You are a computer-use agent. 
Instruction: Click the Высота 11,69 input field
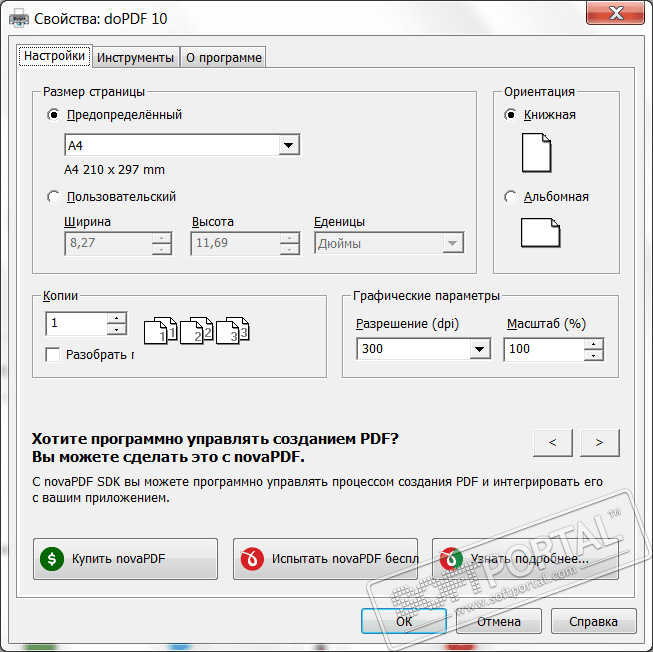[236, 243]
